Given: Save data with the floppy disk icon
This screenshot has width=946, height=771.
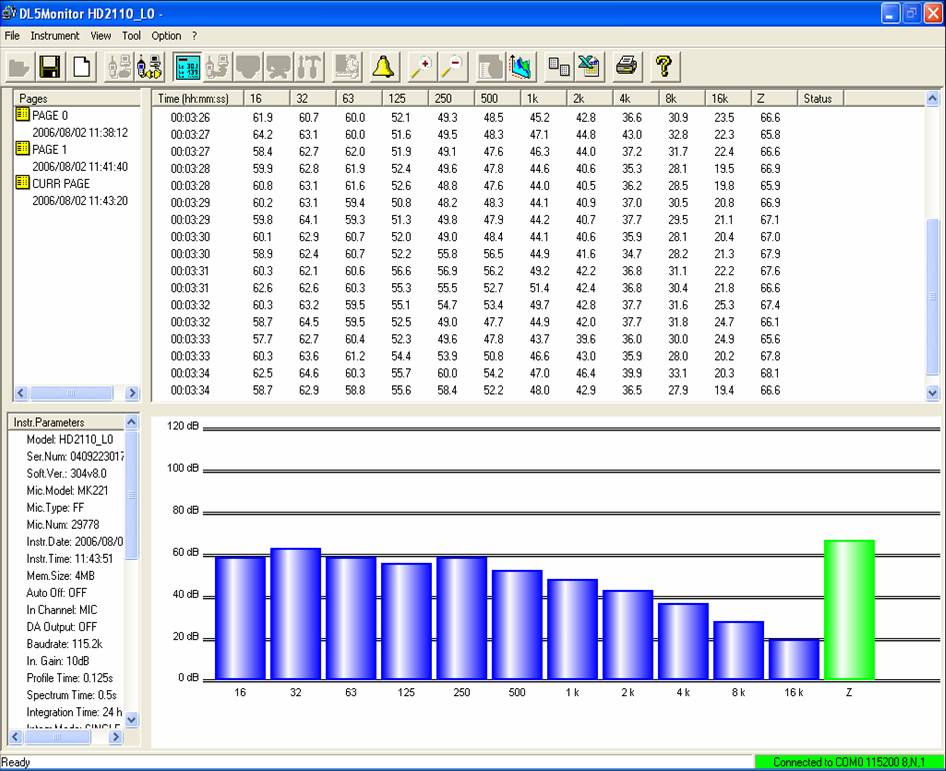Looking at the screenshot, I should (50, 66).
